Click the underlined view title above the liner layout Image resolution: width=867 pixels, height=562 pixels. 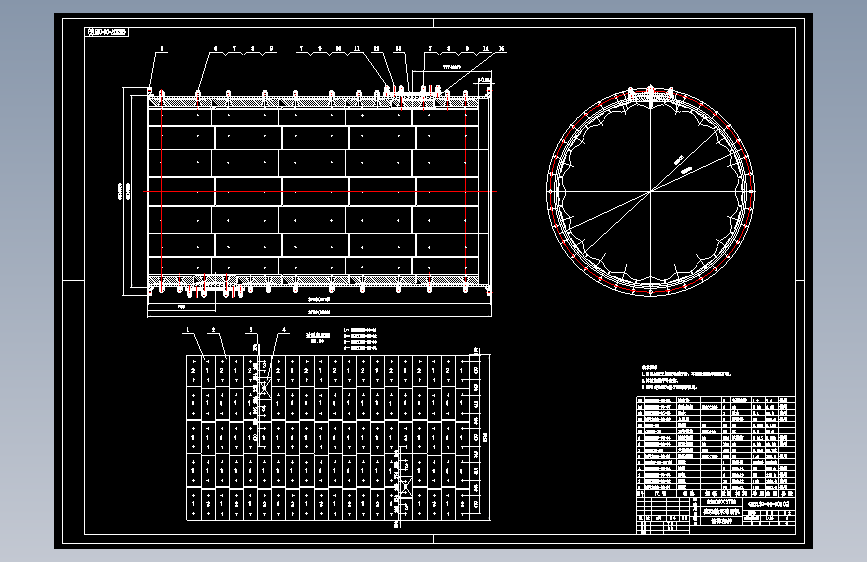(x=318, y=337)
